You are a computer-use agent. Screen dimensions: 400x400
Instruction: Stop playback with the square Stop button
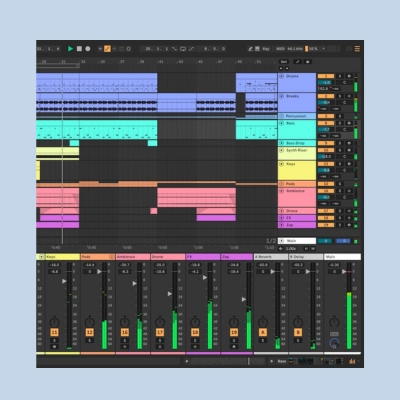tap(79, 49)
